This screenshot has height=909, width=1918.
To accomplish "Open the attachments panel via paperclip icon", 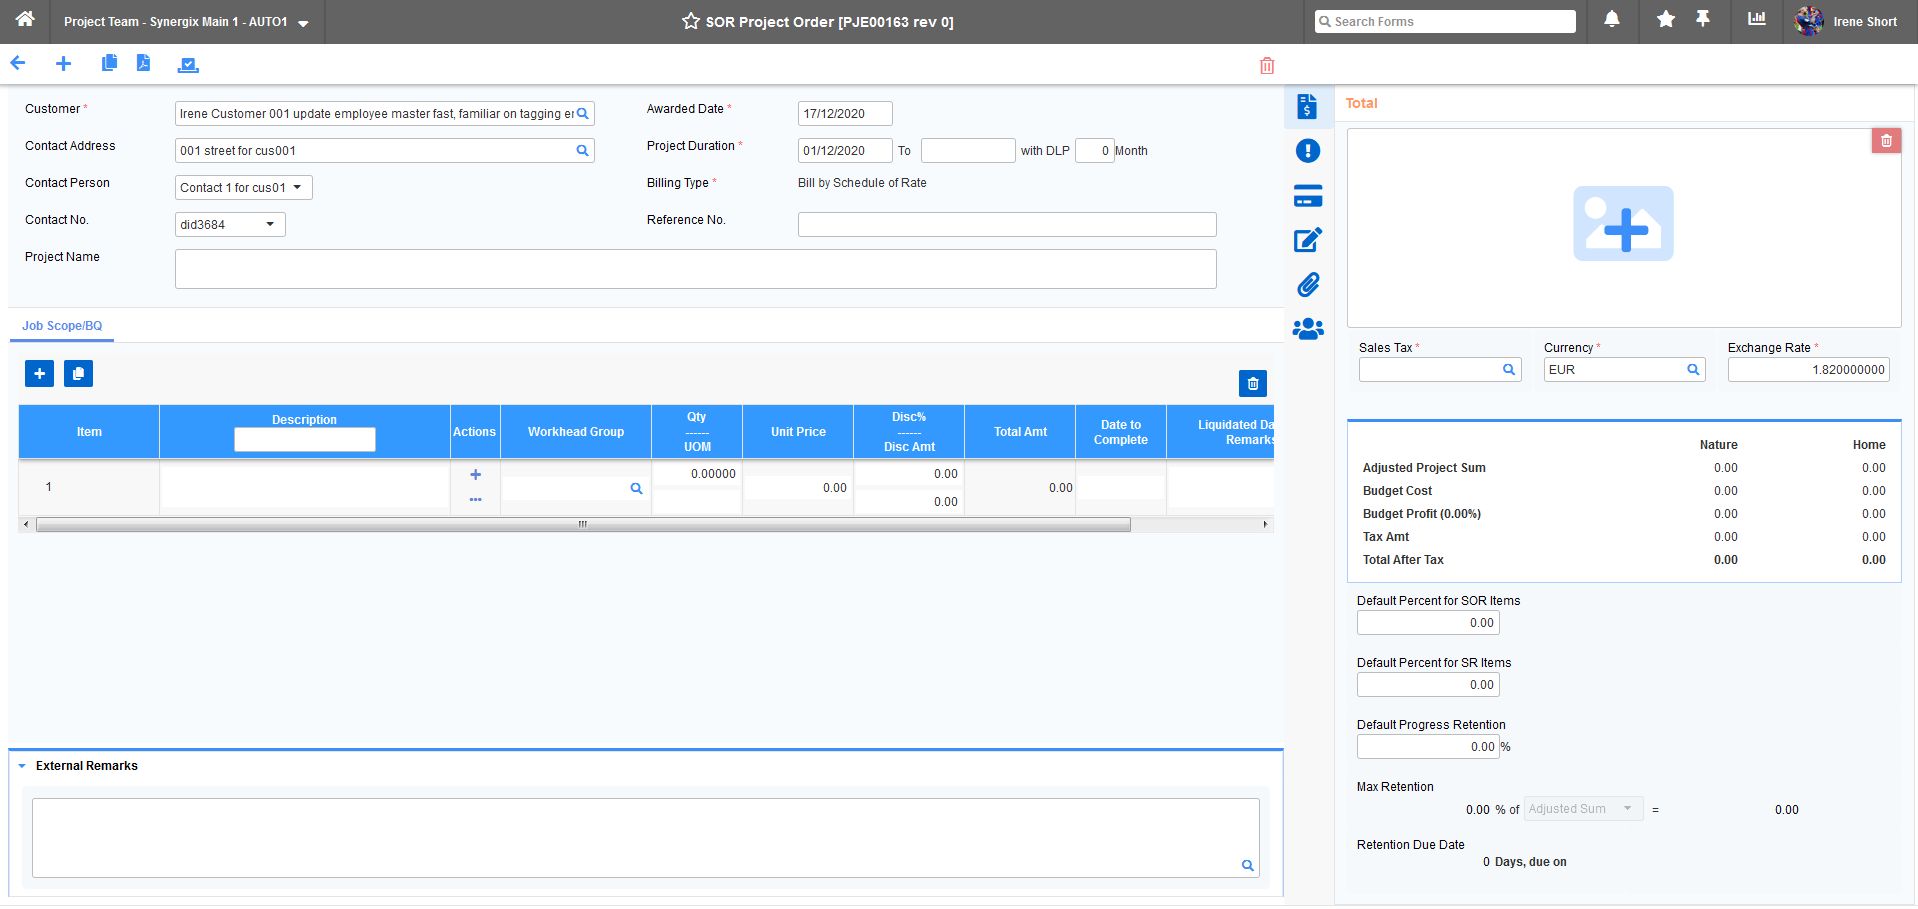I will [1307, 284].
